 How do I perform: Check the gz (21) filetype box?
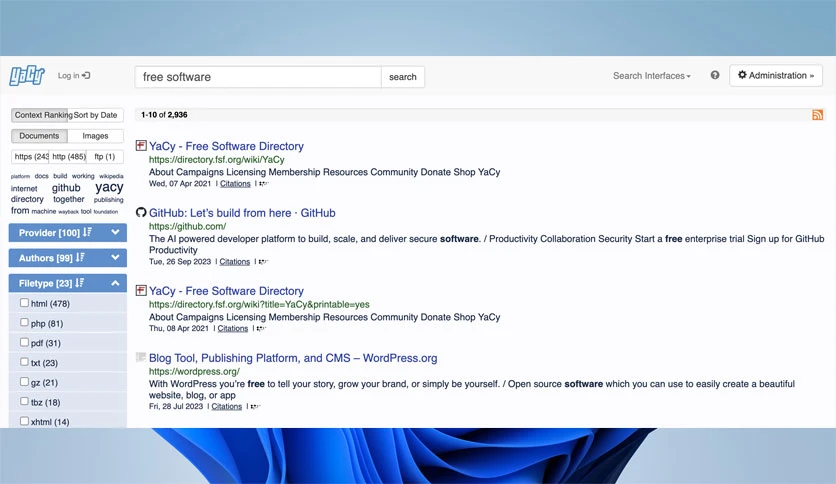click(24, 382)
